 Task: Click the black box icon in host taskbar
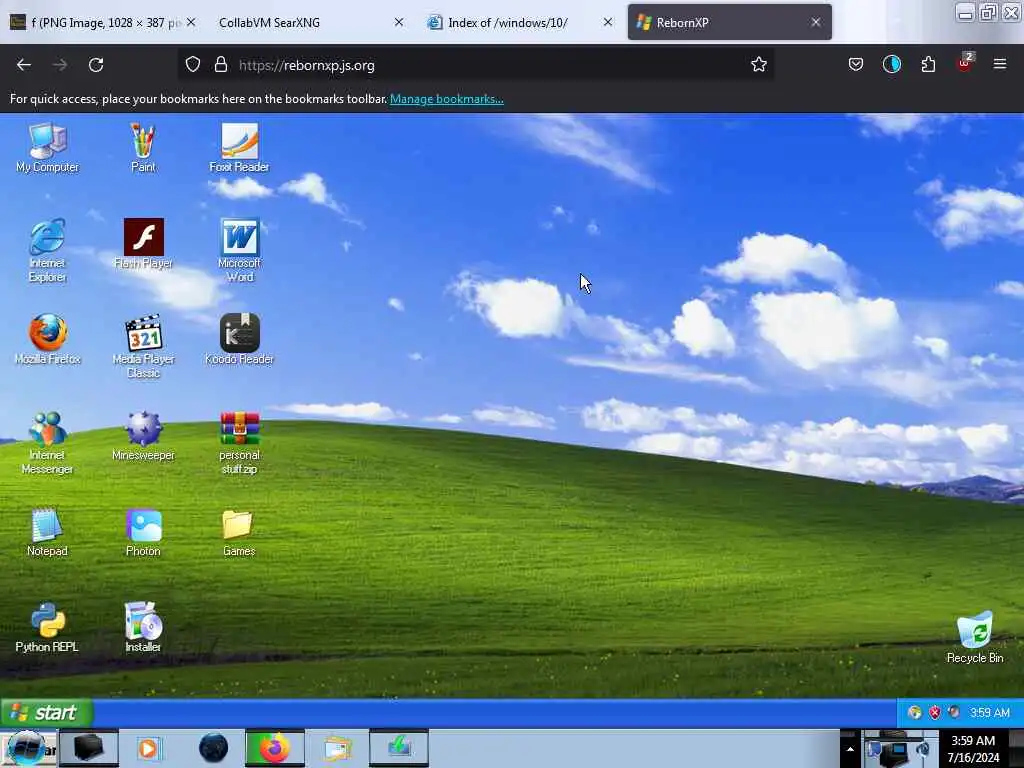88,748
